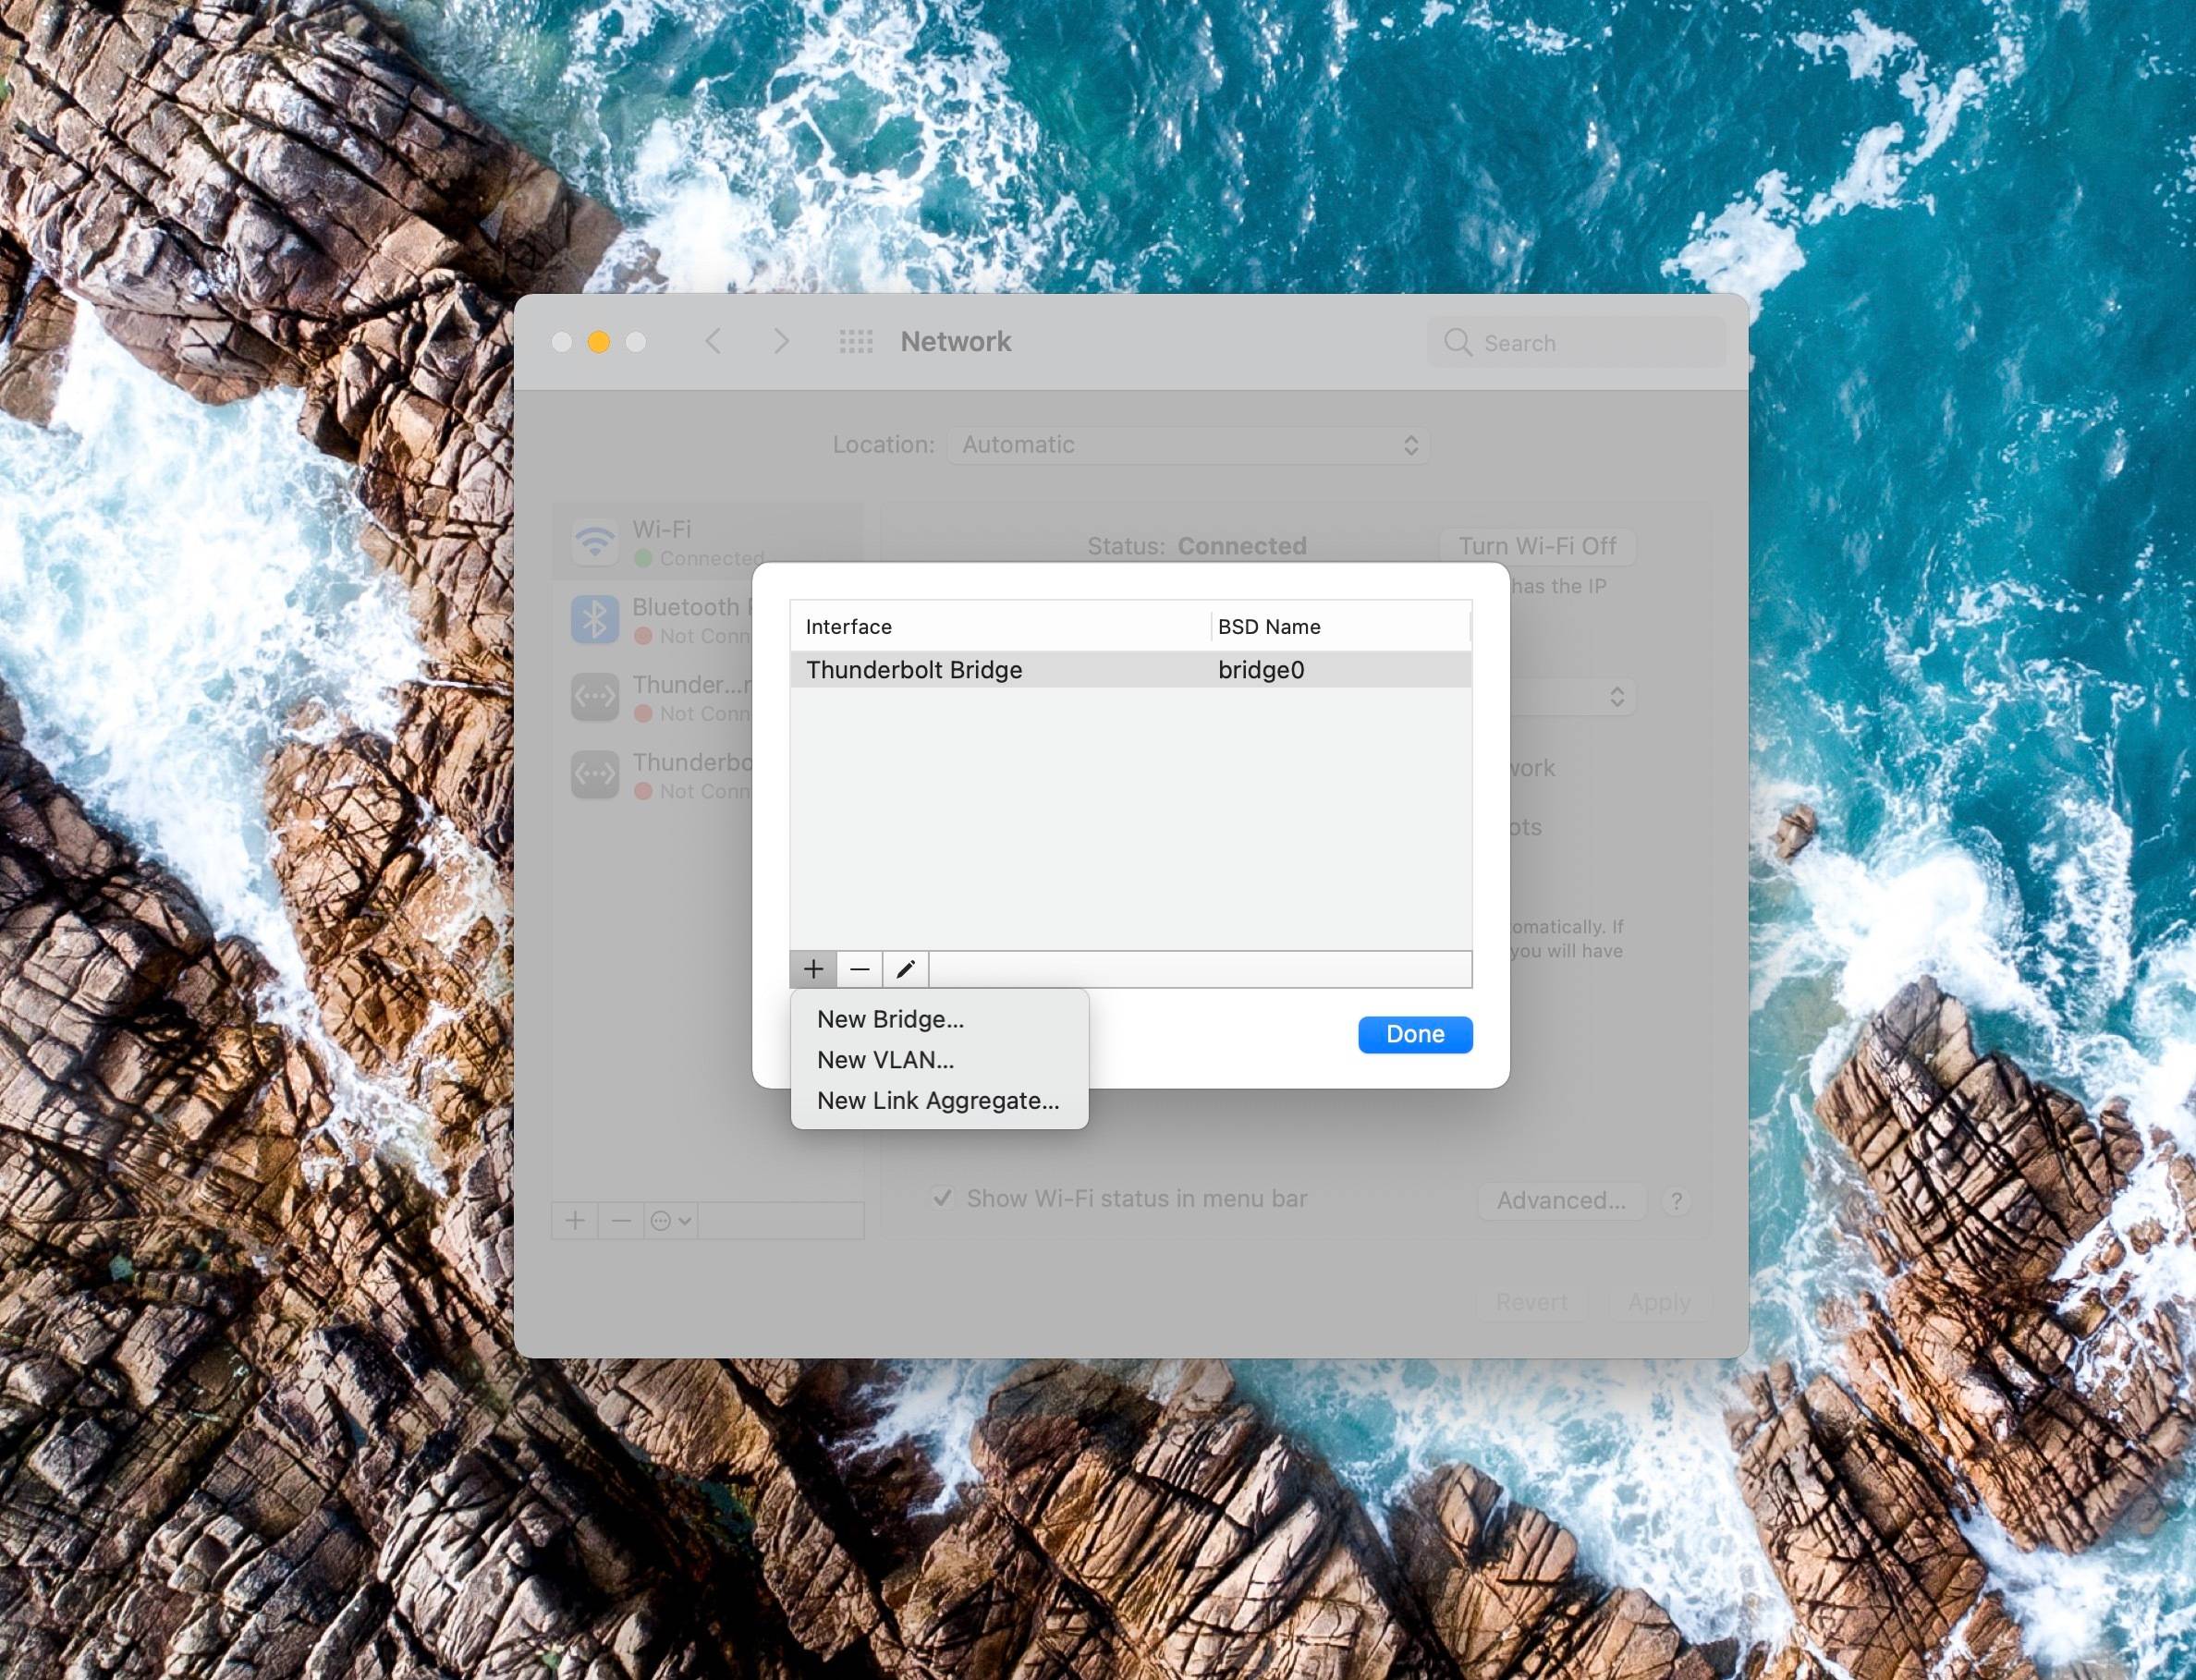The width and height of the screenshot is (2196, 1680).
Task: Click the magnifying glass search icon
Action: (x=1458, y=343)
